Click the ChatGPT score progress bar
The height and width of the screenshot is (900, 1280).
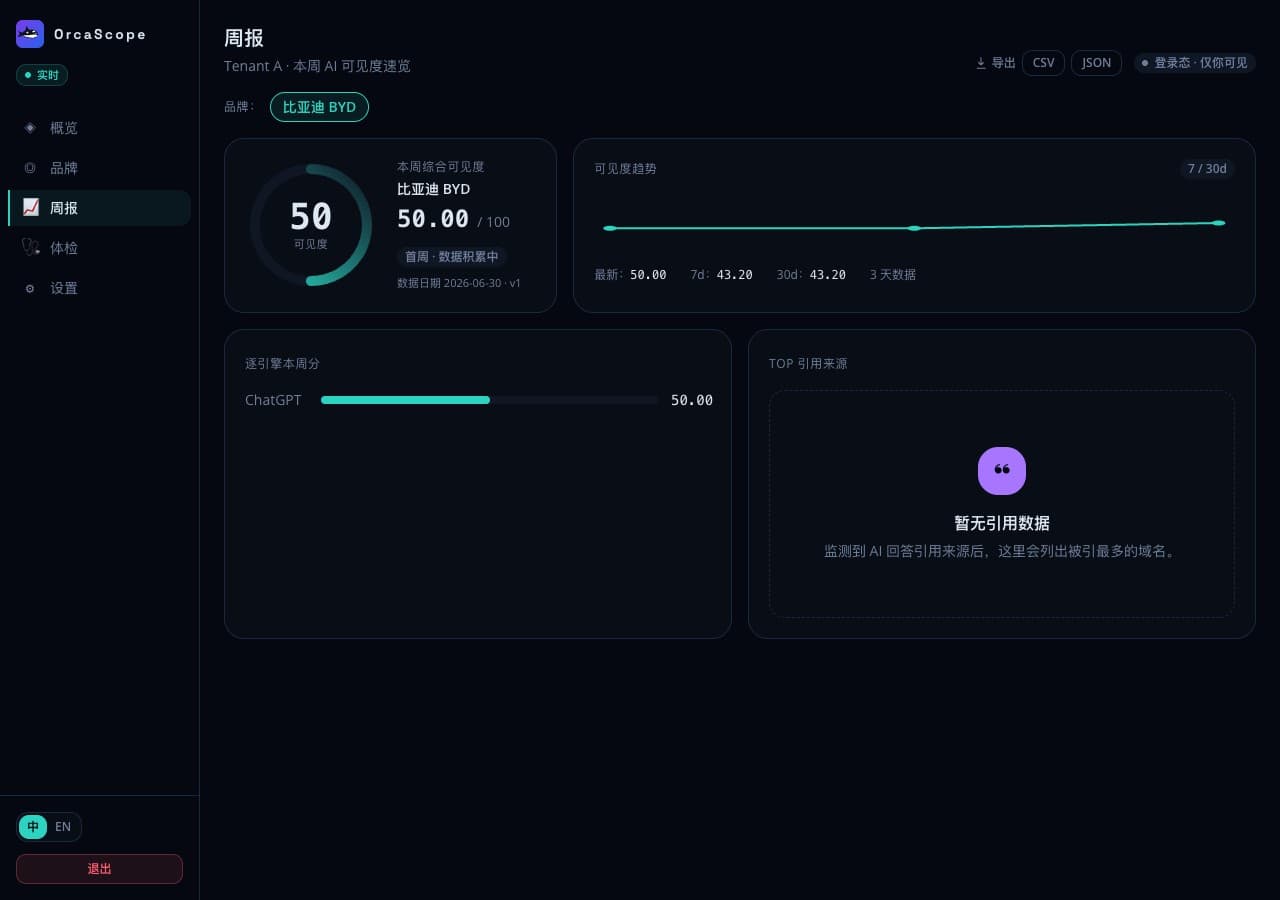tap(489, 400)
